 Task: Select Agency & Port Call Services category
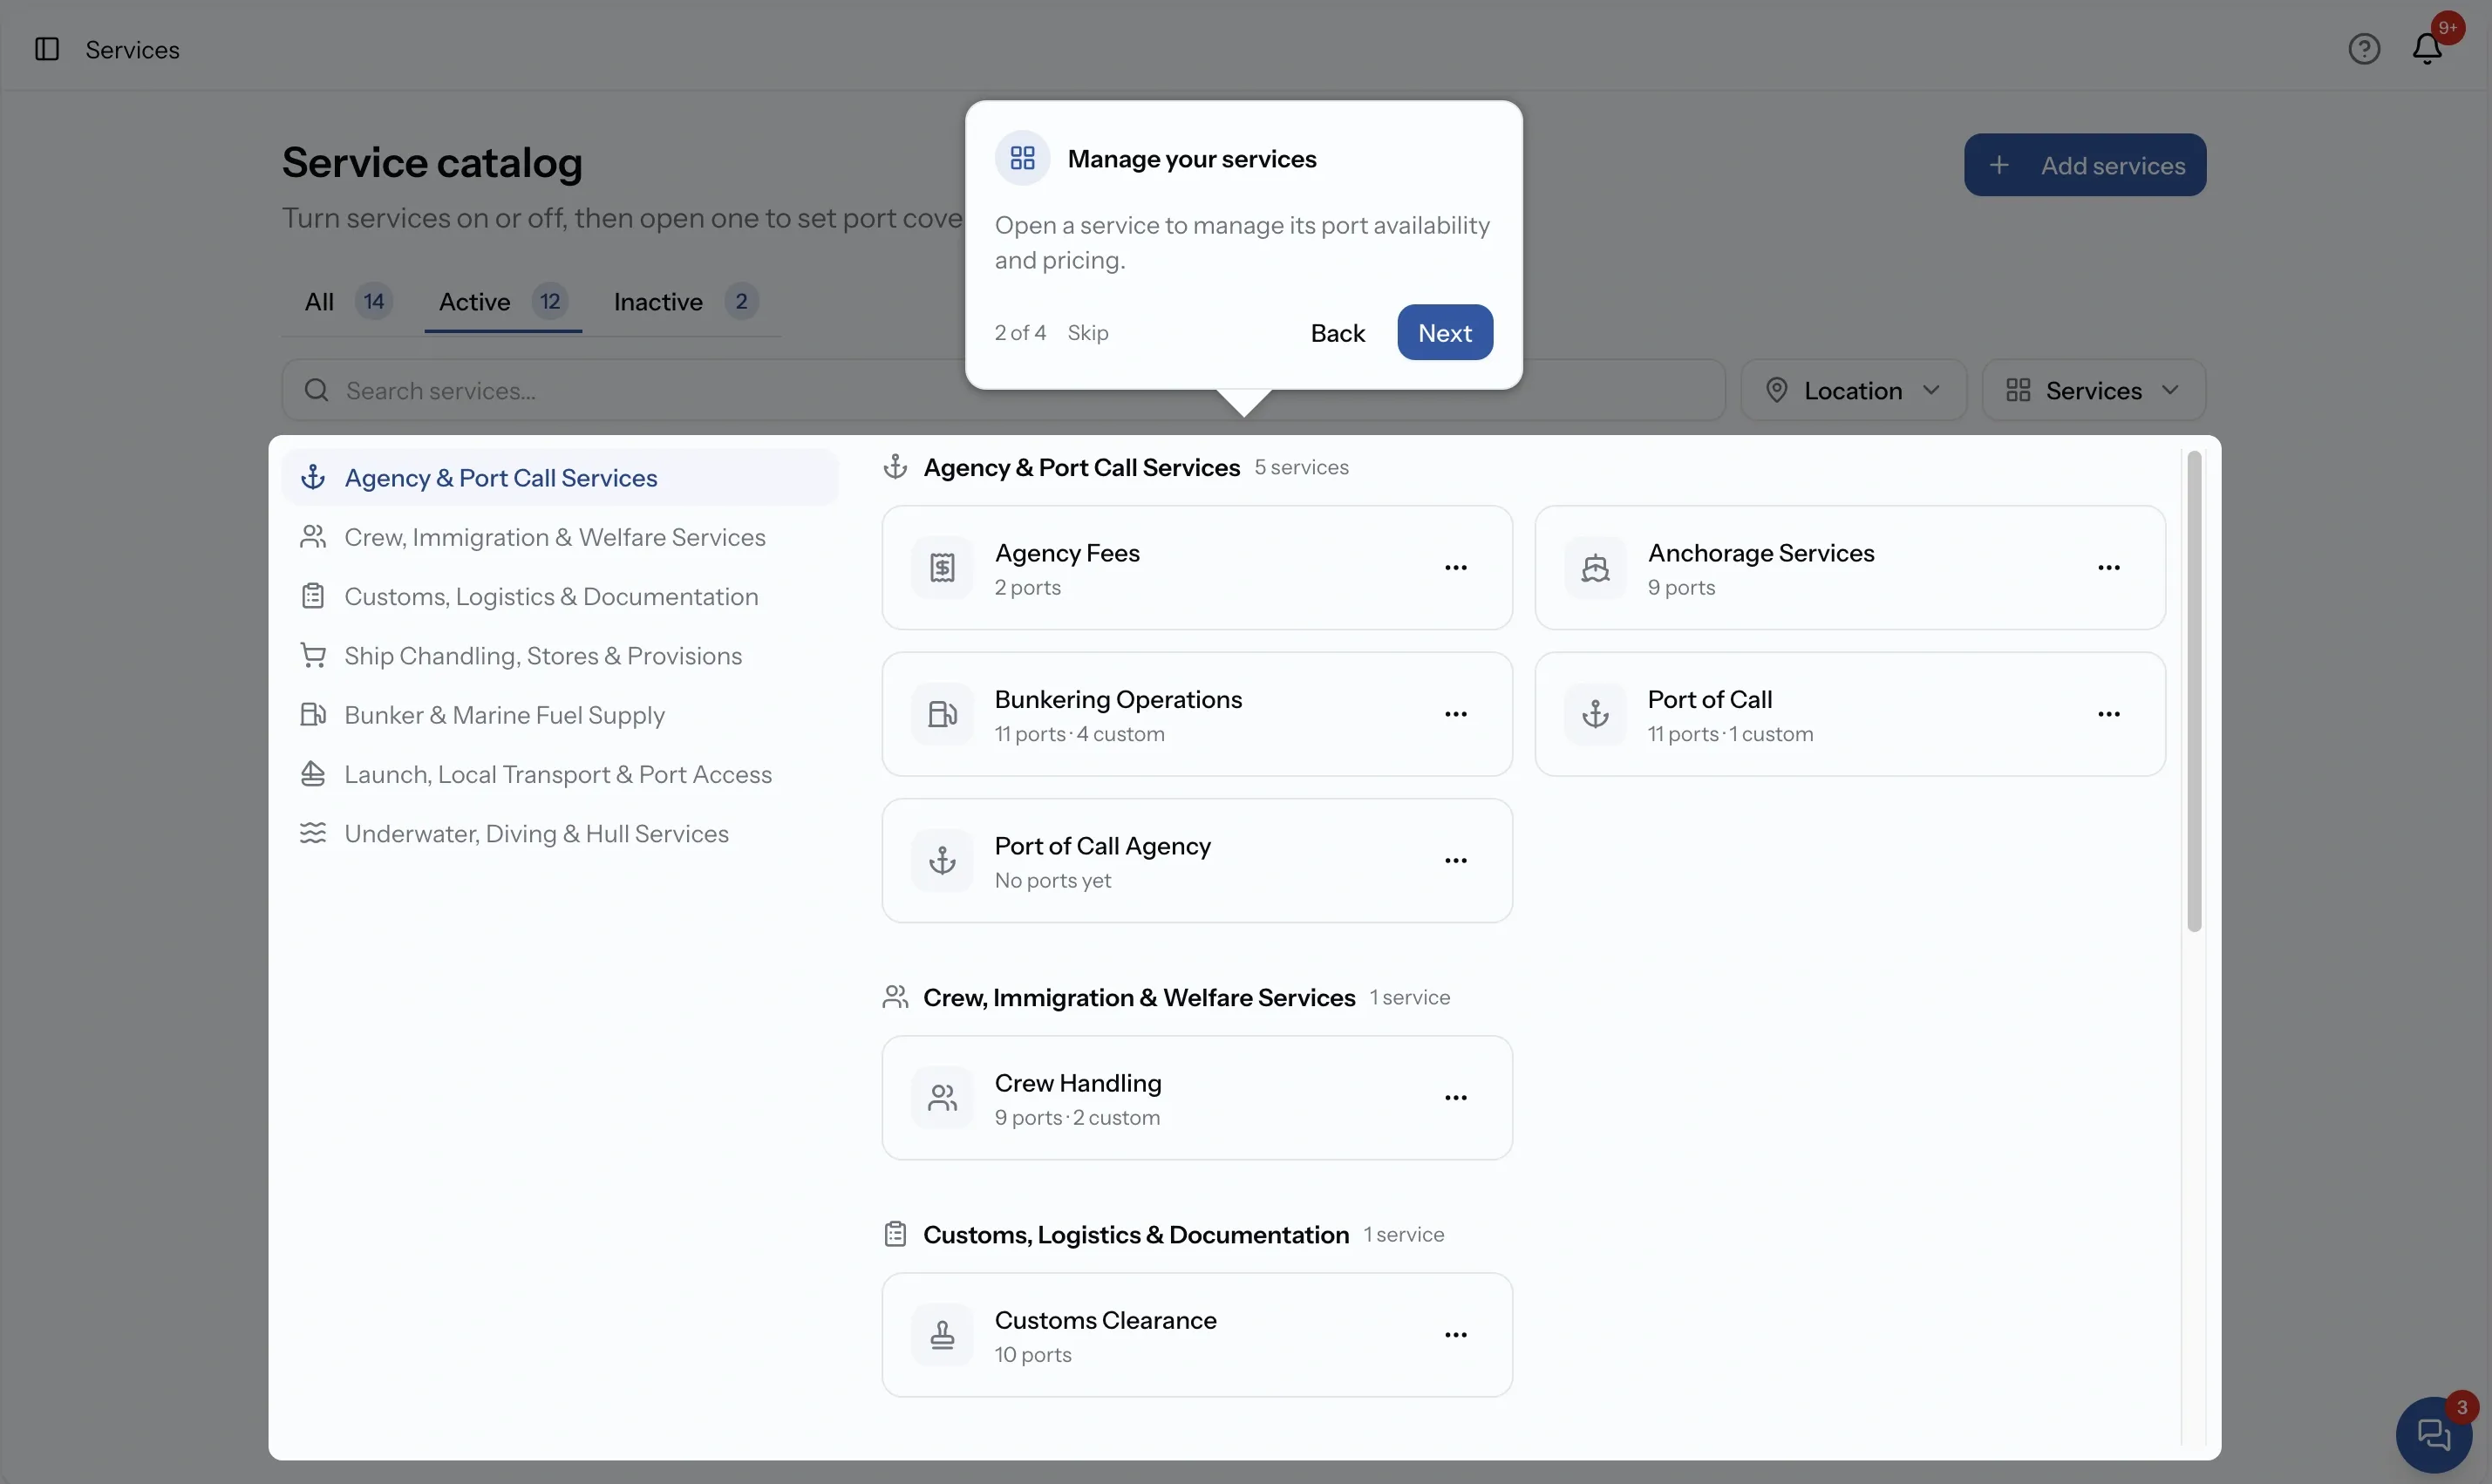point(560,478)
